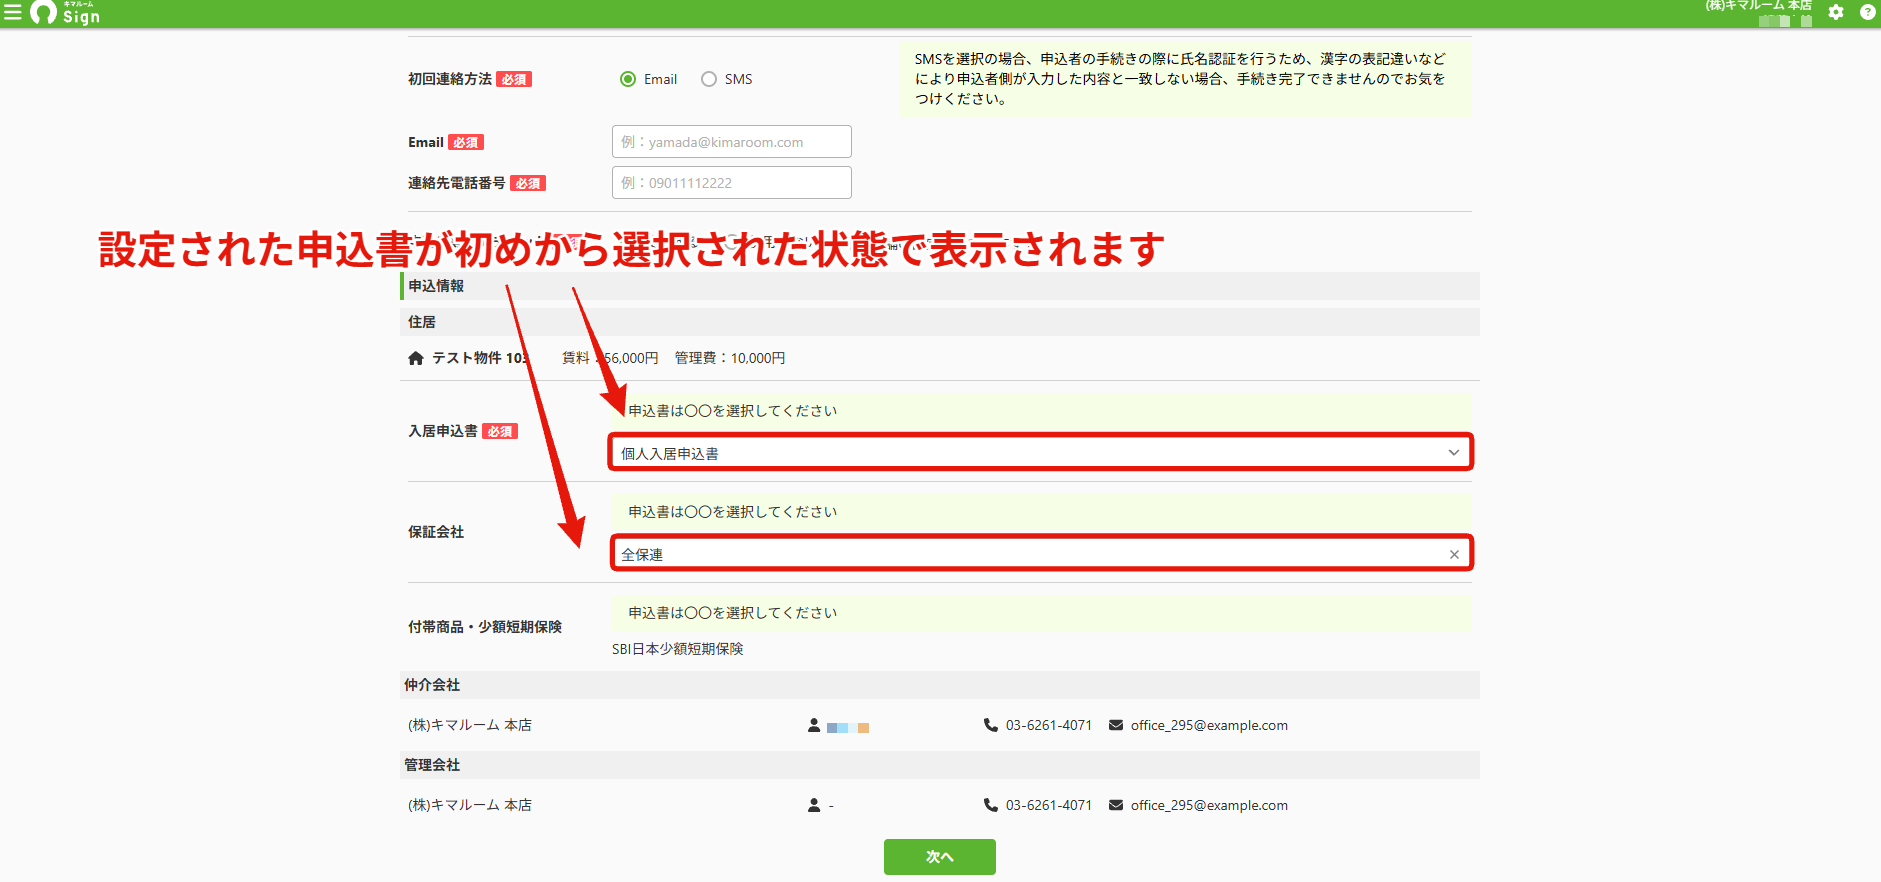Clear the 全保連 selection with X
1881x882 pixels.
pyautogui.click(x=1454, y=554)
